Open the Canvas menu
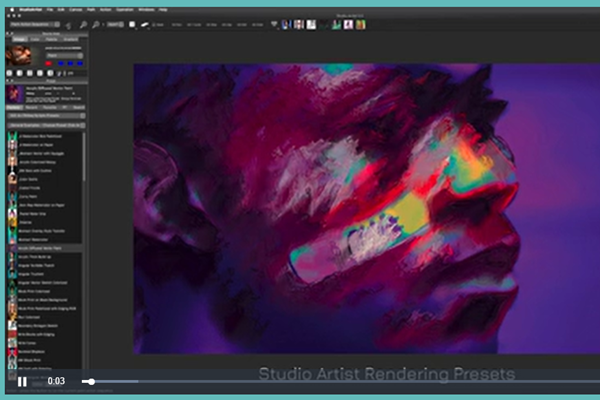 (75, 10)
